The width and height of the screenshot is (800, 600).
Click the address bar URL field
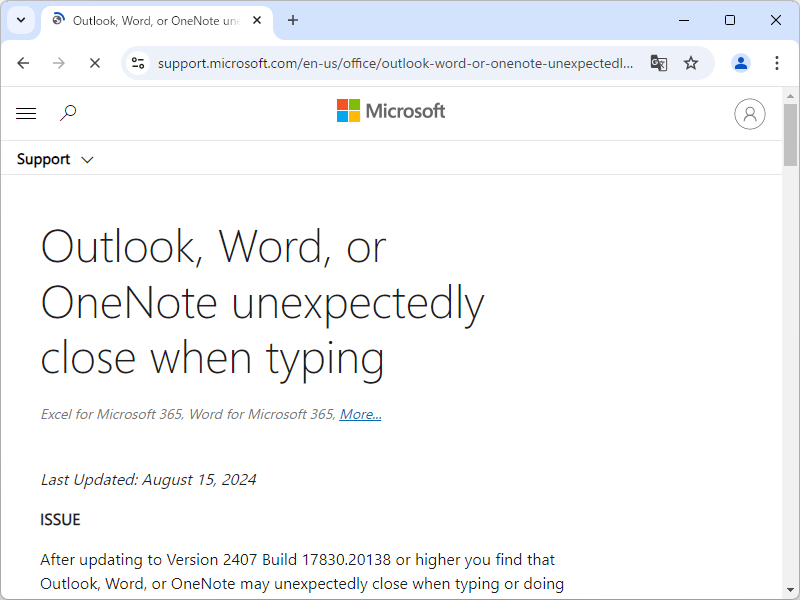point(395,63)
